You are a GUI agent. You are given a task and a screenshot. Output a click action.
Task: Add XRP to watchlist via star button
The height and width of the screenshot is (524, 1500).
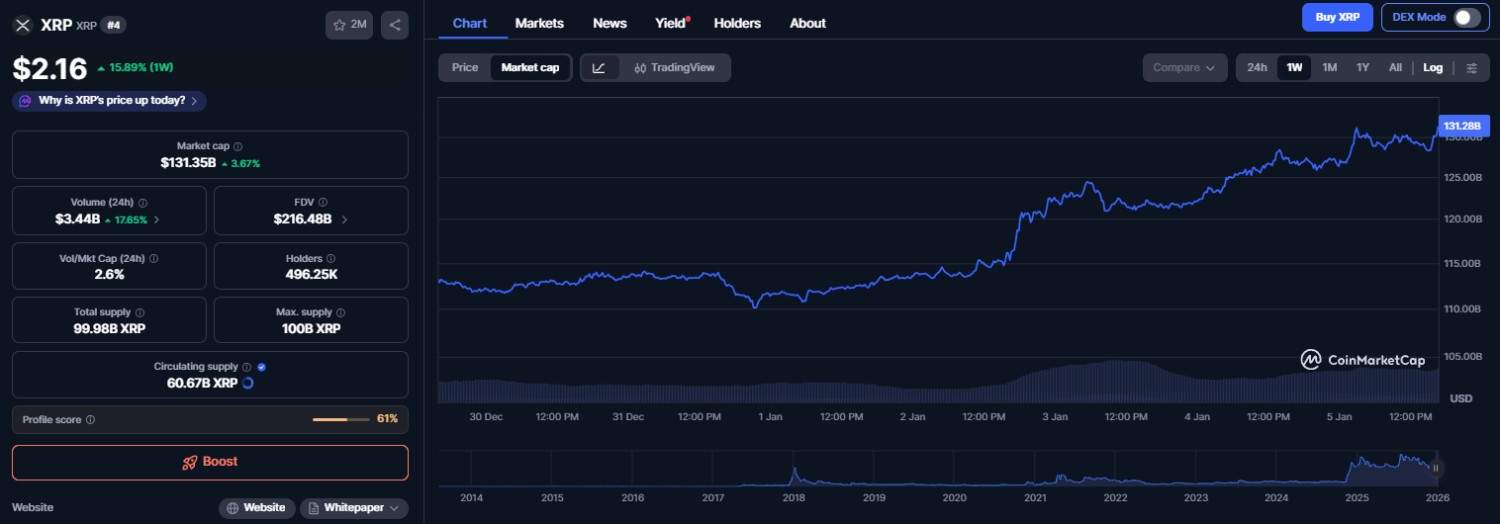[x=349, y=25]
